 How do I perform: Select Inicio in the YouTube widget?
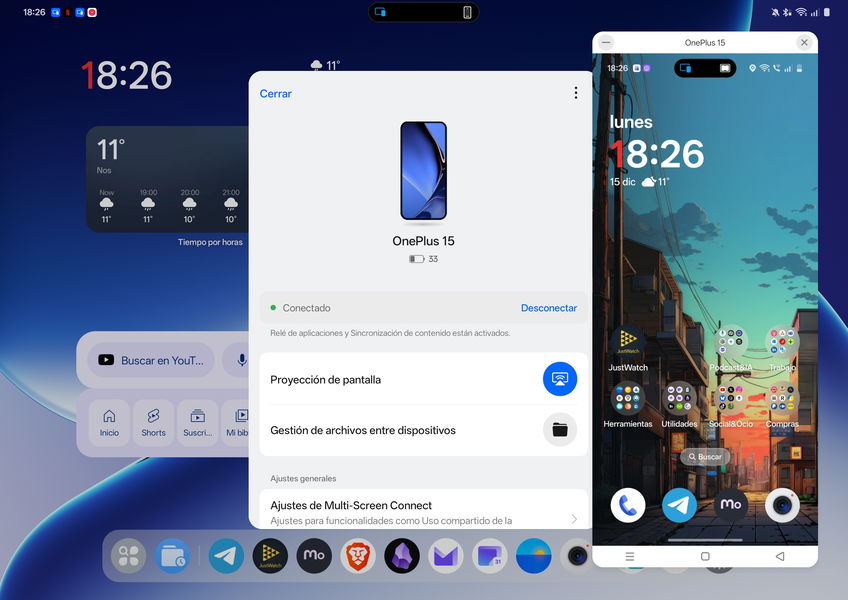109,422
